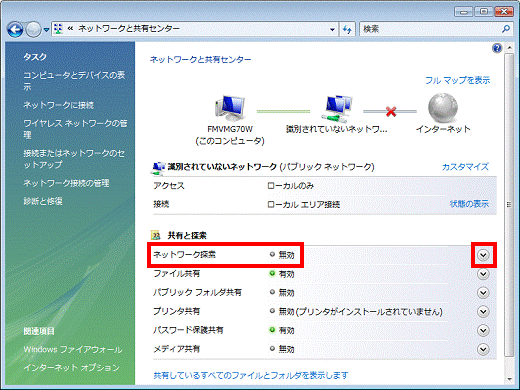Click the ローカルのみ access value
Image resolution: width=520 pixels, height=390 pixels.
290,186
